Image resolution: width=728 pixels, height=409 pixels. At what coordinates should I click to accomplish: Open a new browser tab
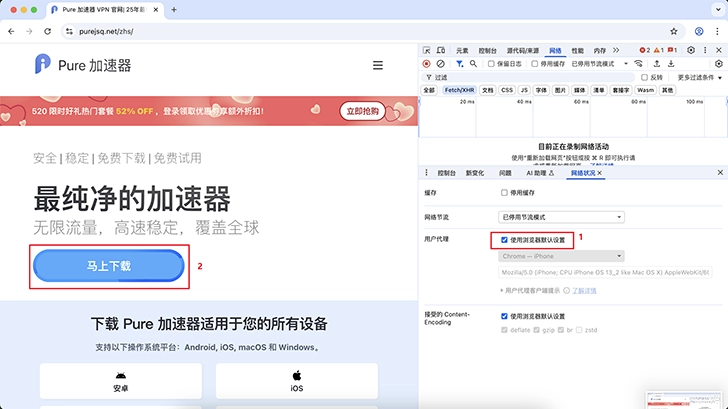pyautogui.click(x=174, y=10)
